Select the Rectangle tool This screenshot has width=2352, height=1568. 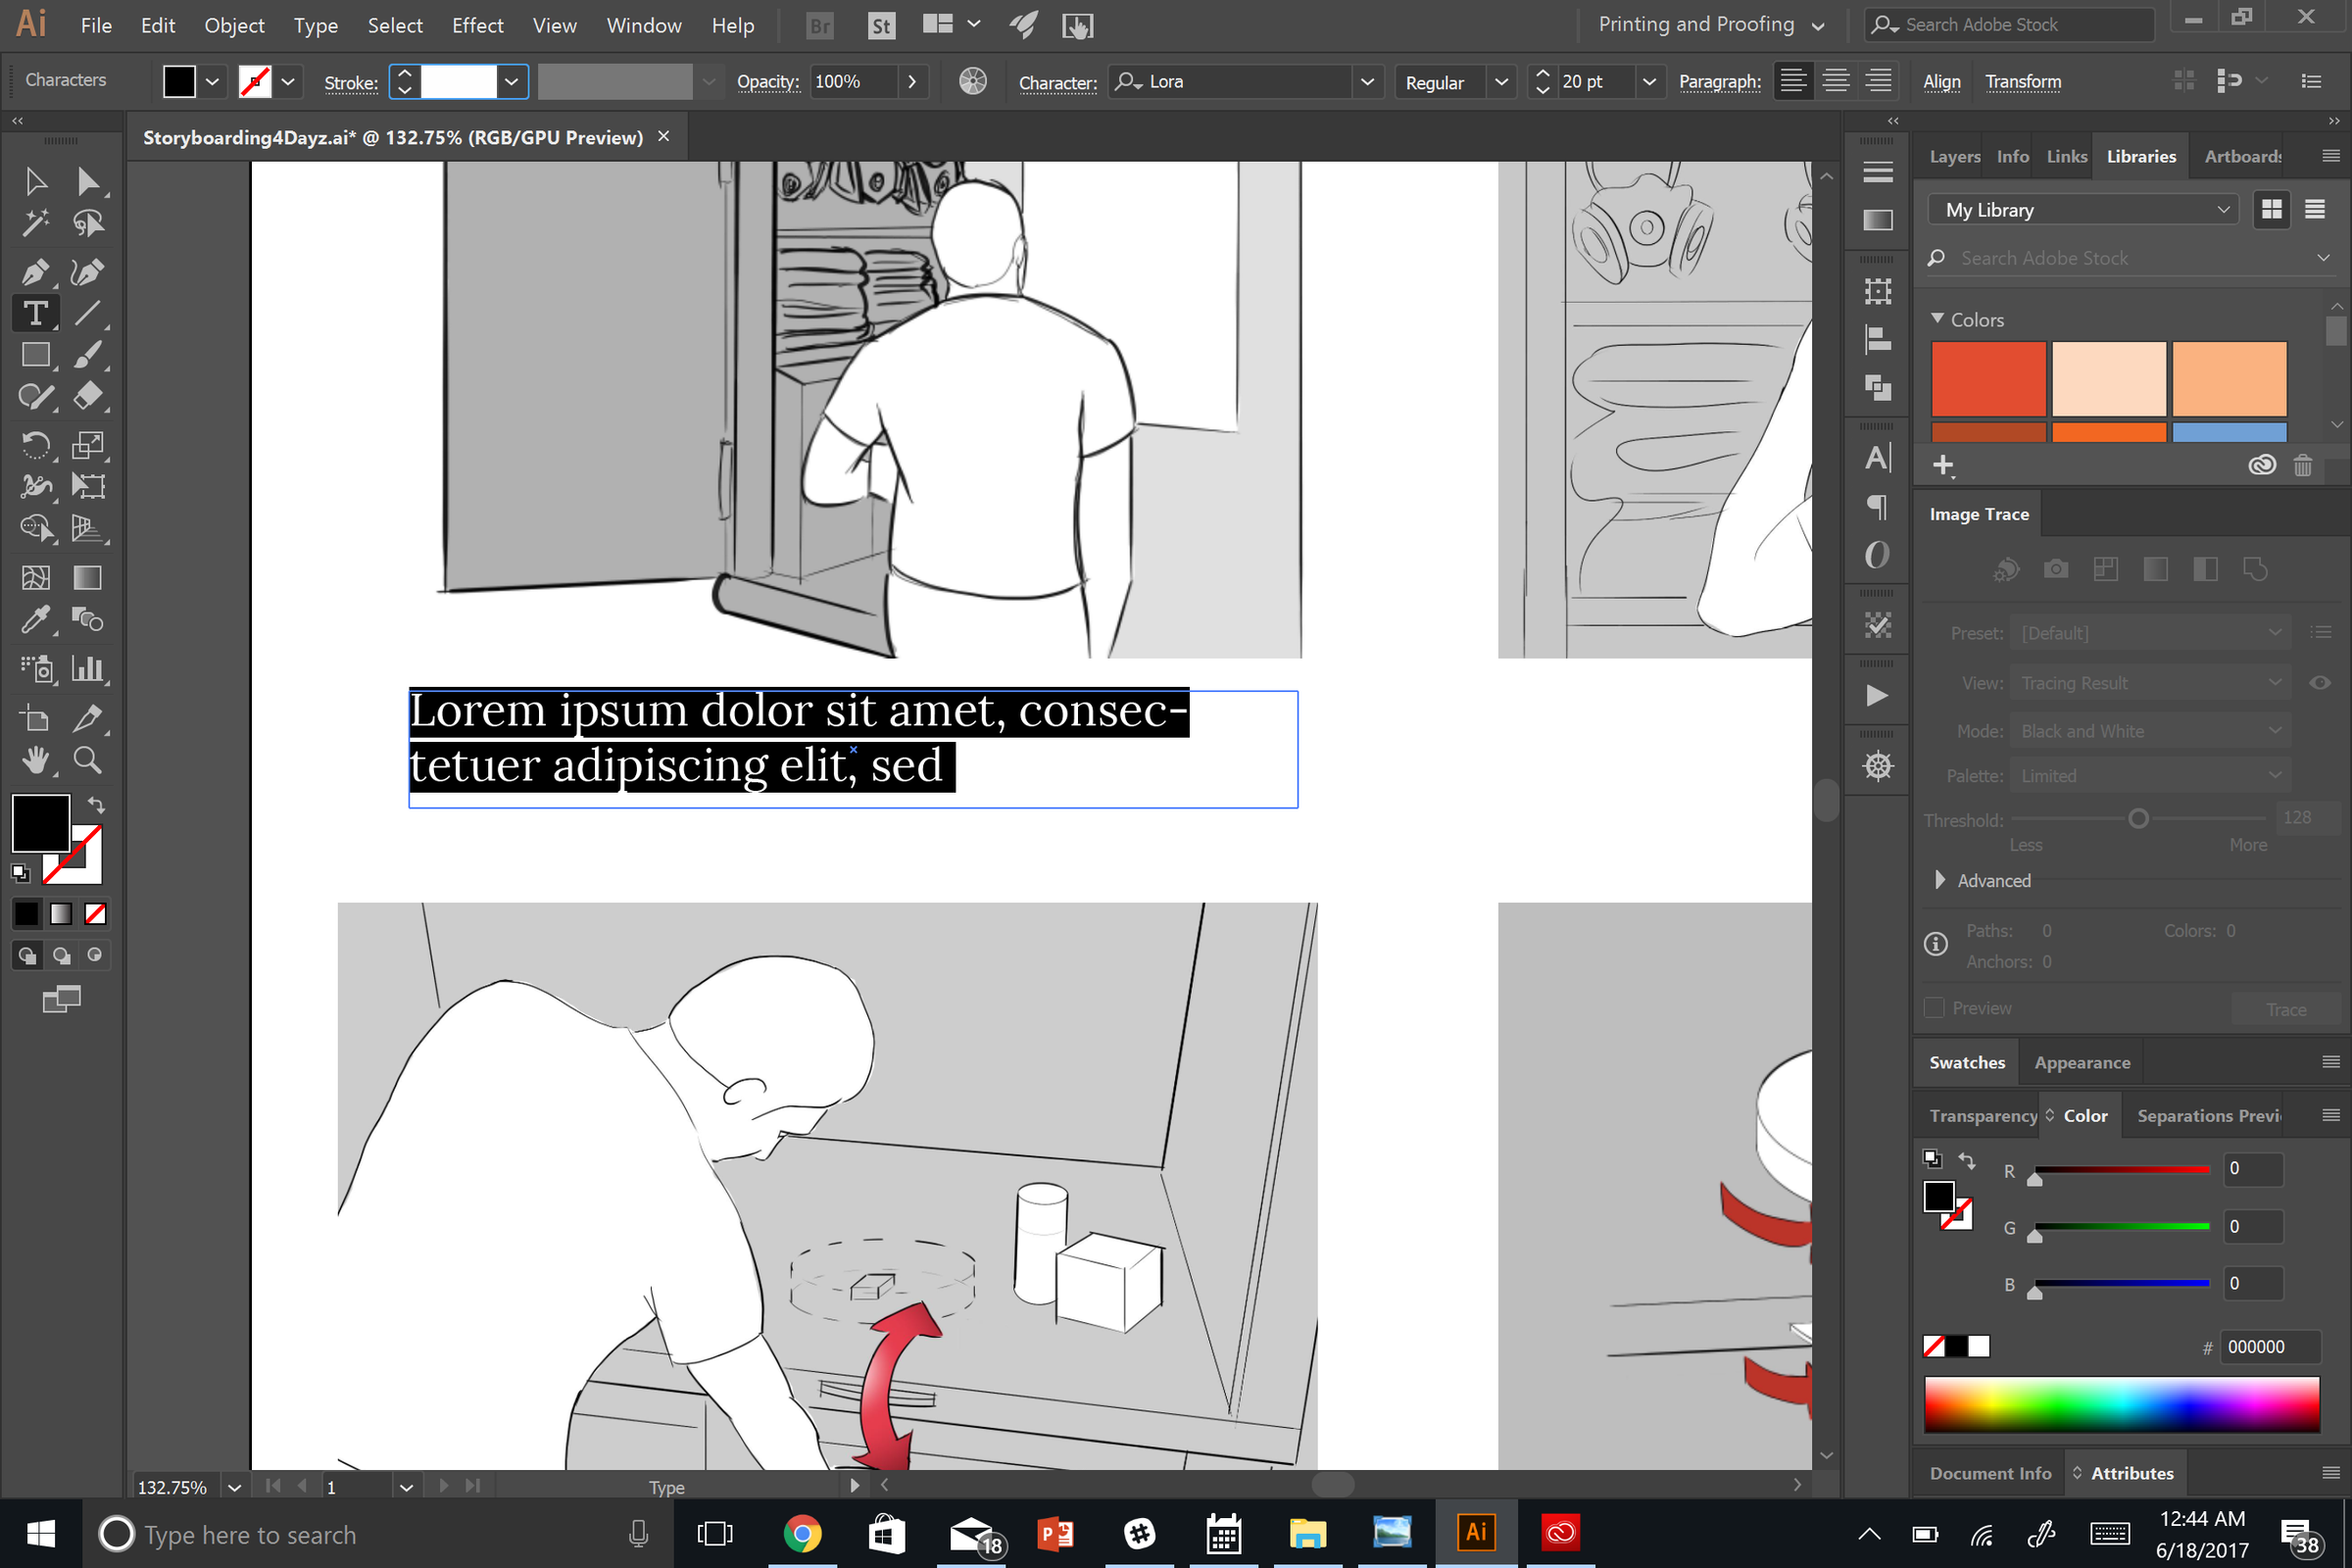point(36,355)
